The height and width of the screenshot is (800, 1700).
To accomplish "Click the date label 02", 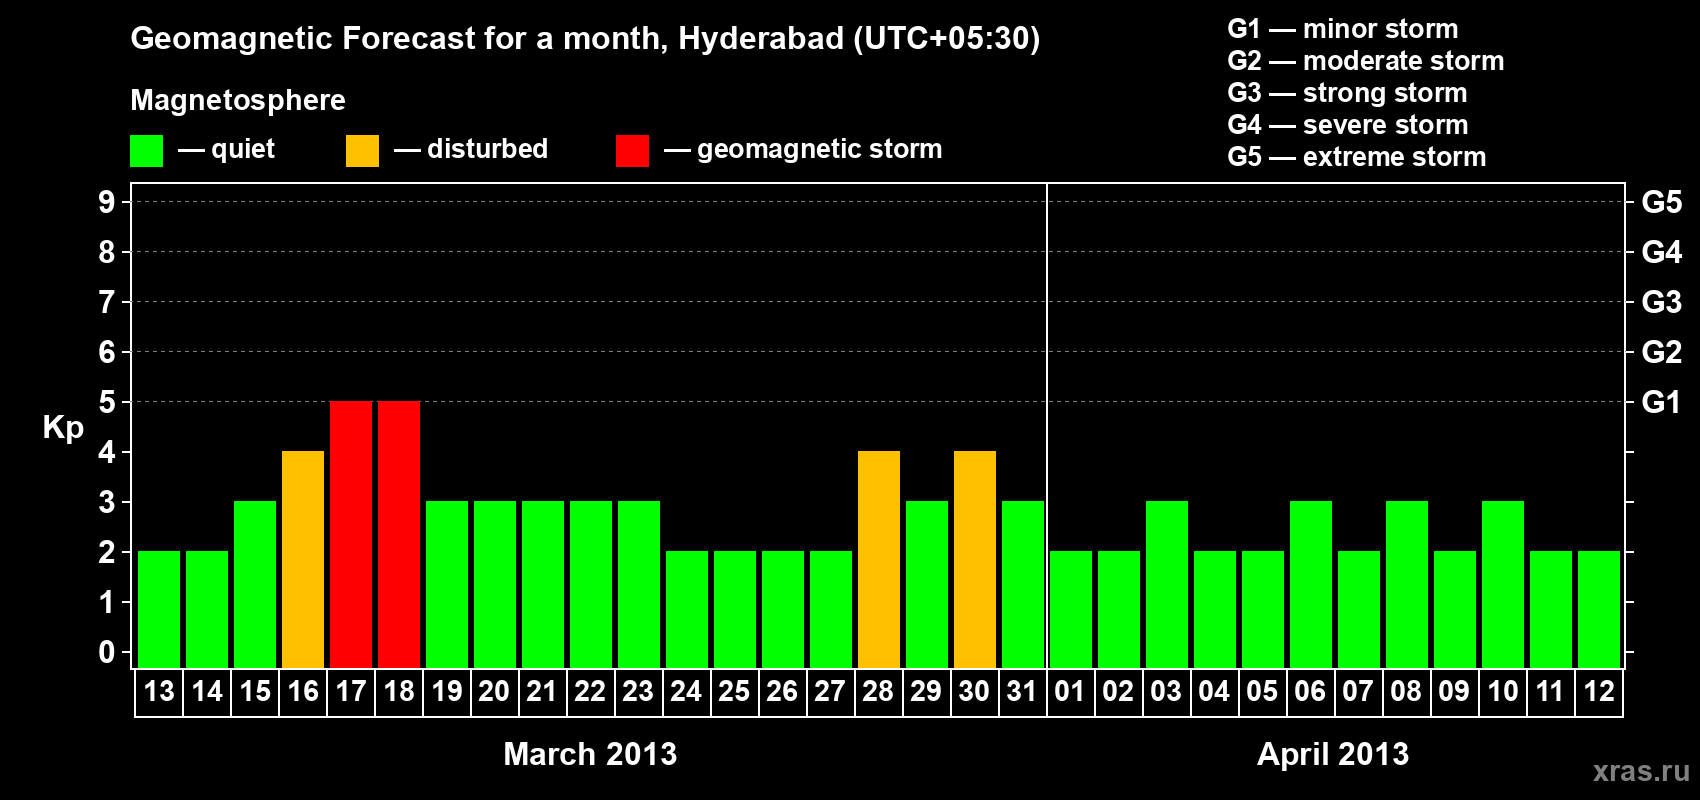I will [x=1119, y=691].
